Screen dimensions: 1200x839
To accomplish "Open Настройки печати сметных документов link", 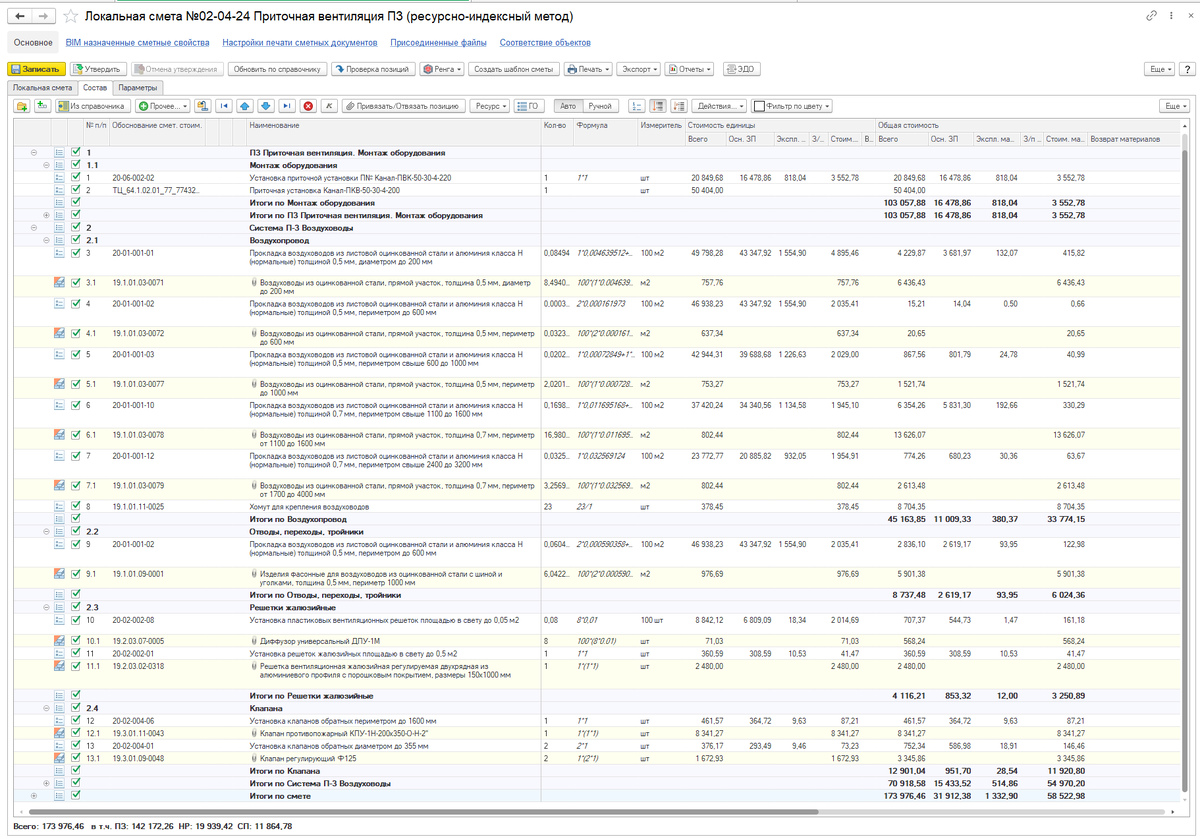I will pyautogui.click(x=300, y=43).
